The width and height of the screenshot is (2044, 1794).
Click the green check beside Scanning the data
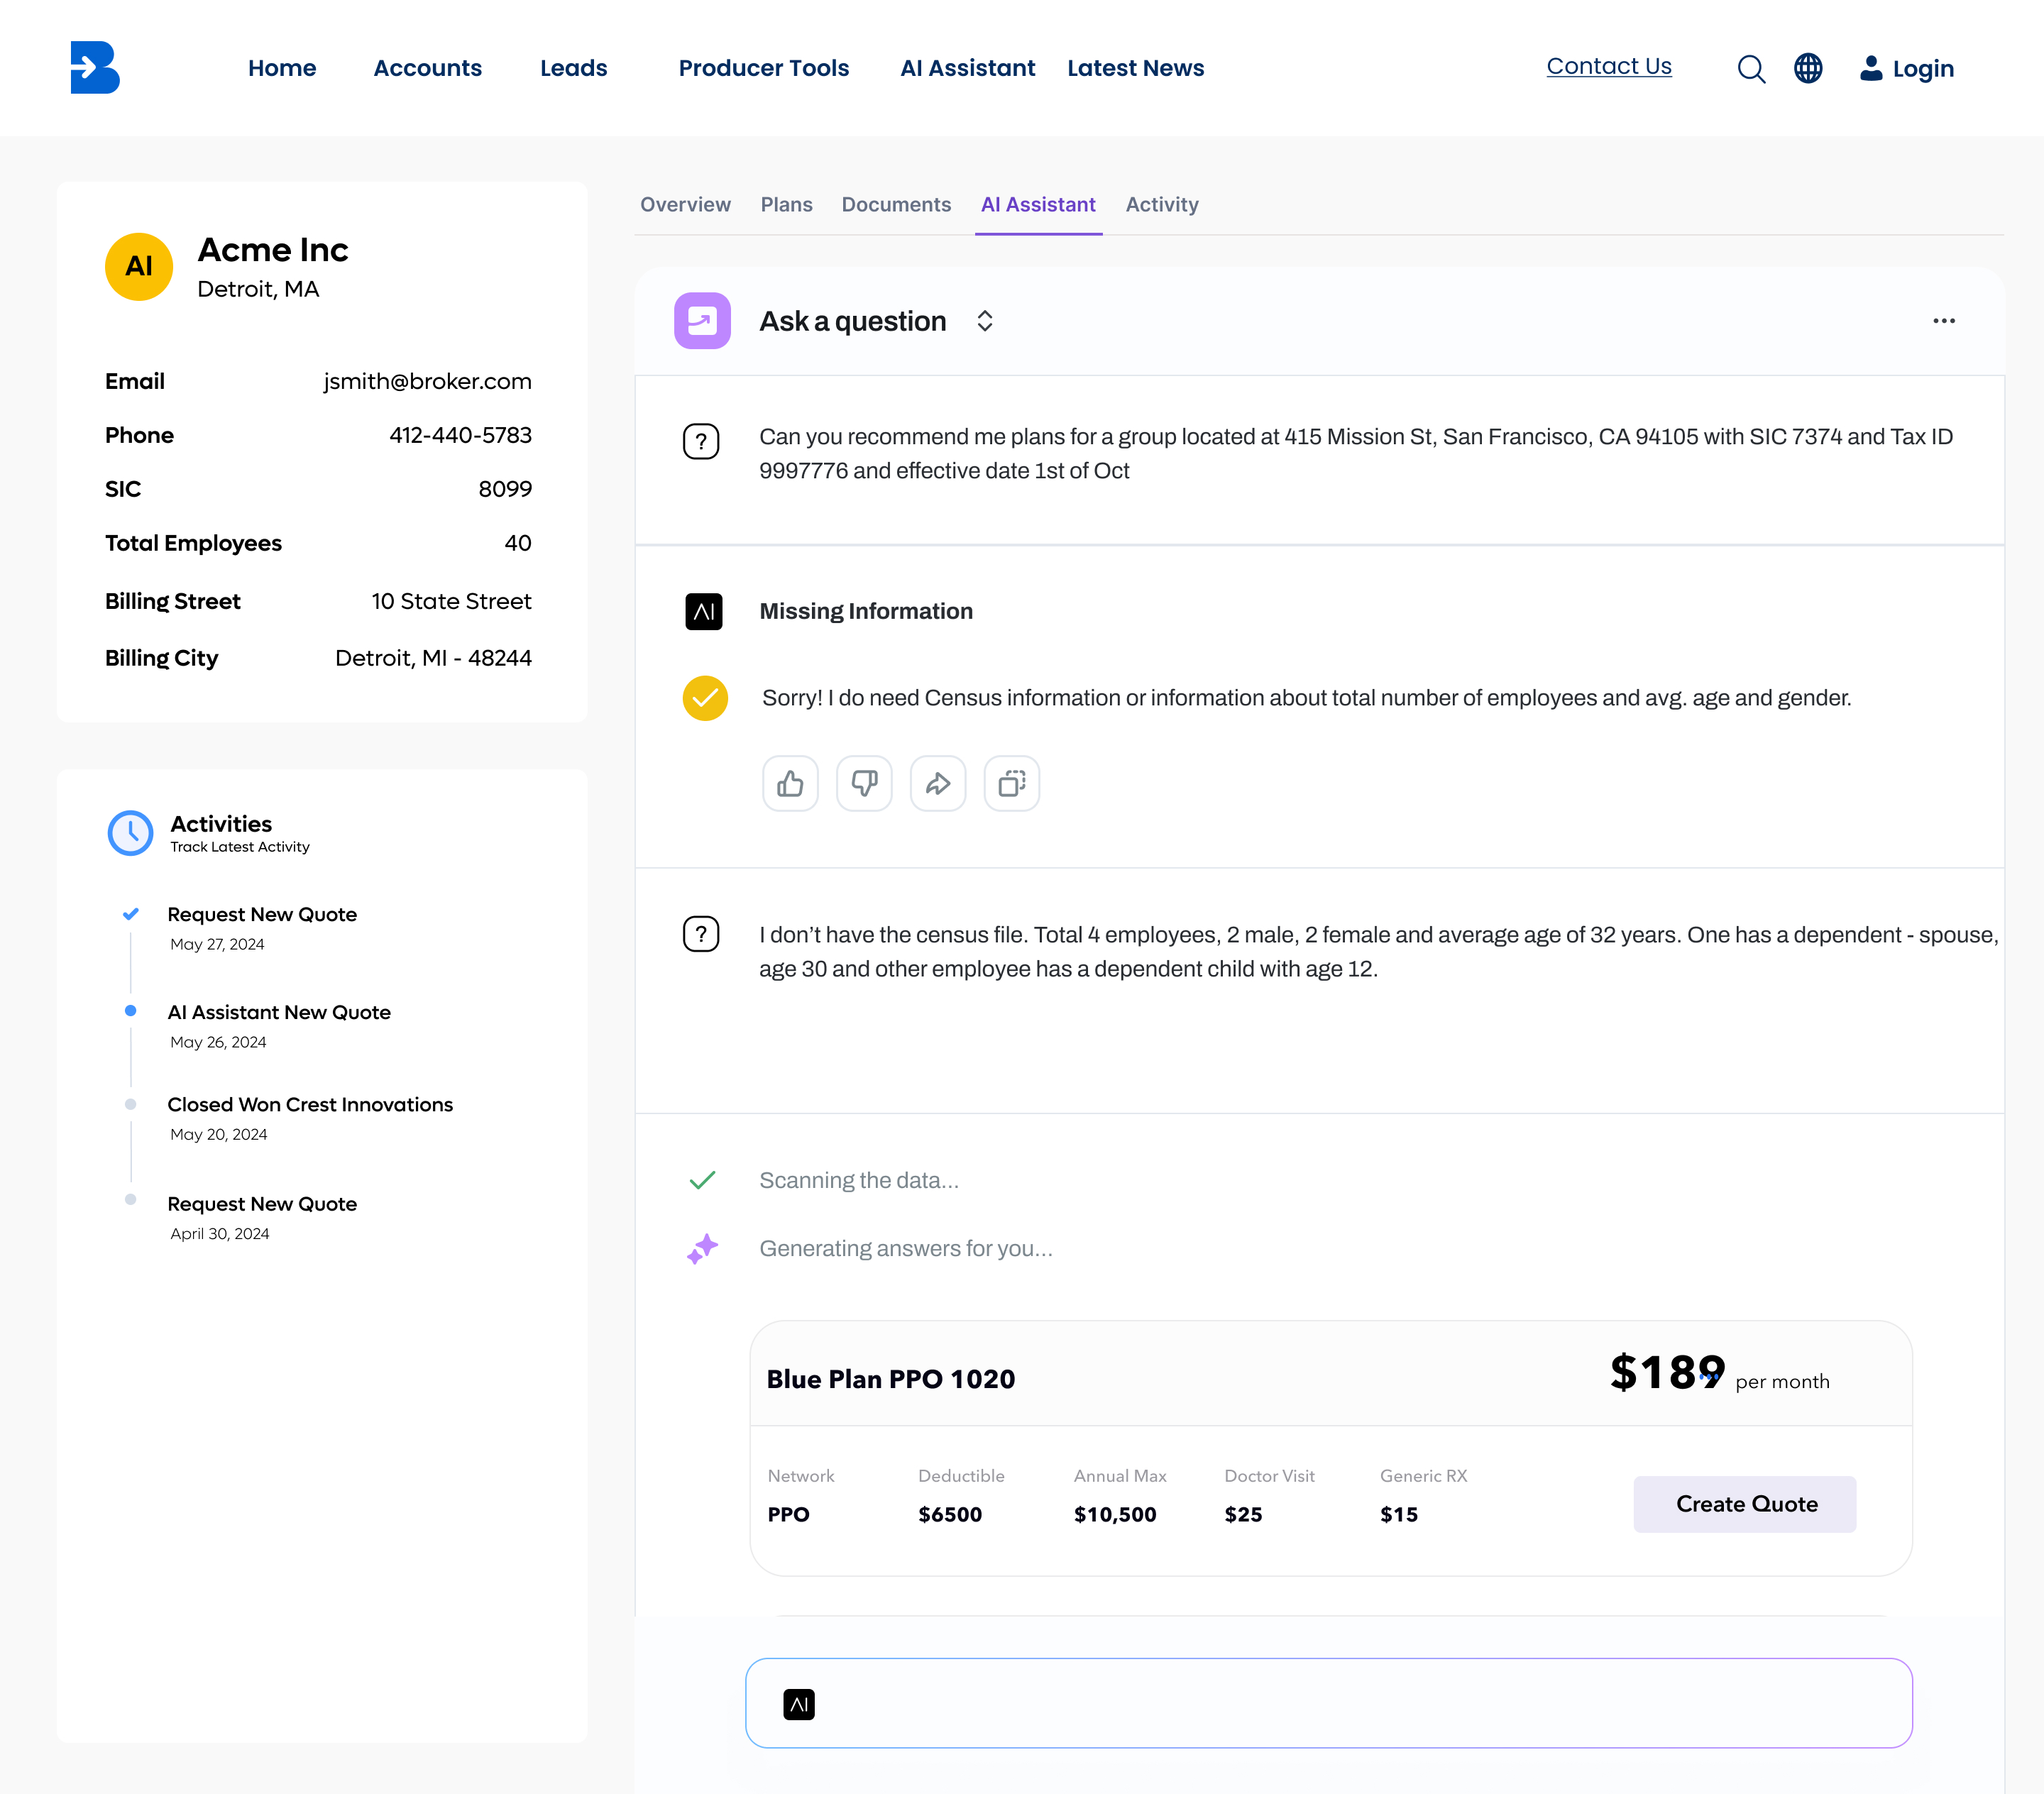(x=703, y=1180)
